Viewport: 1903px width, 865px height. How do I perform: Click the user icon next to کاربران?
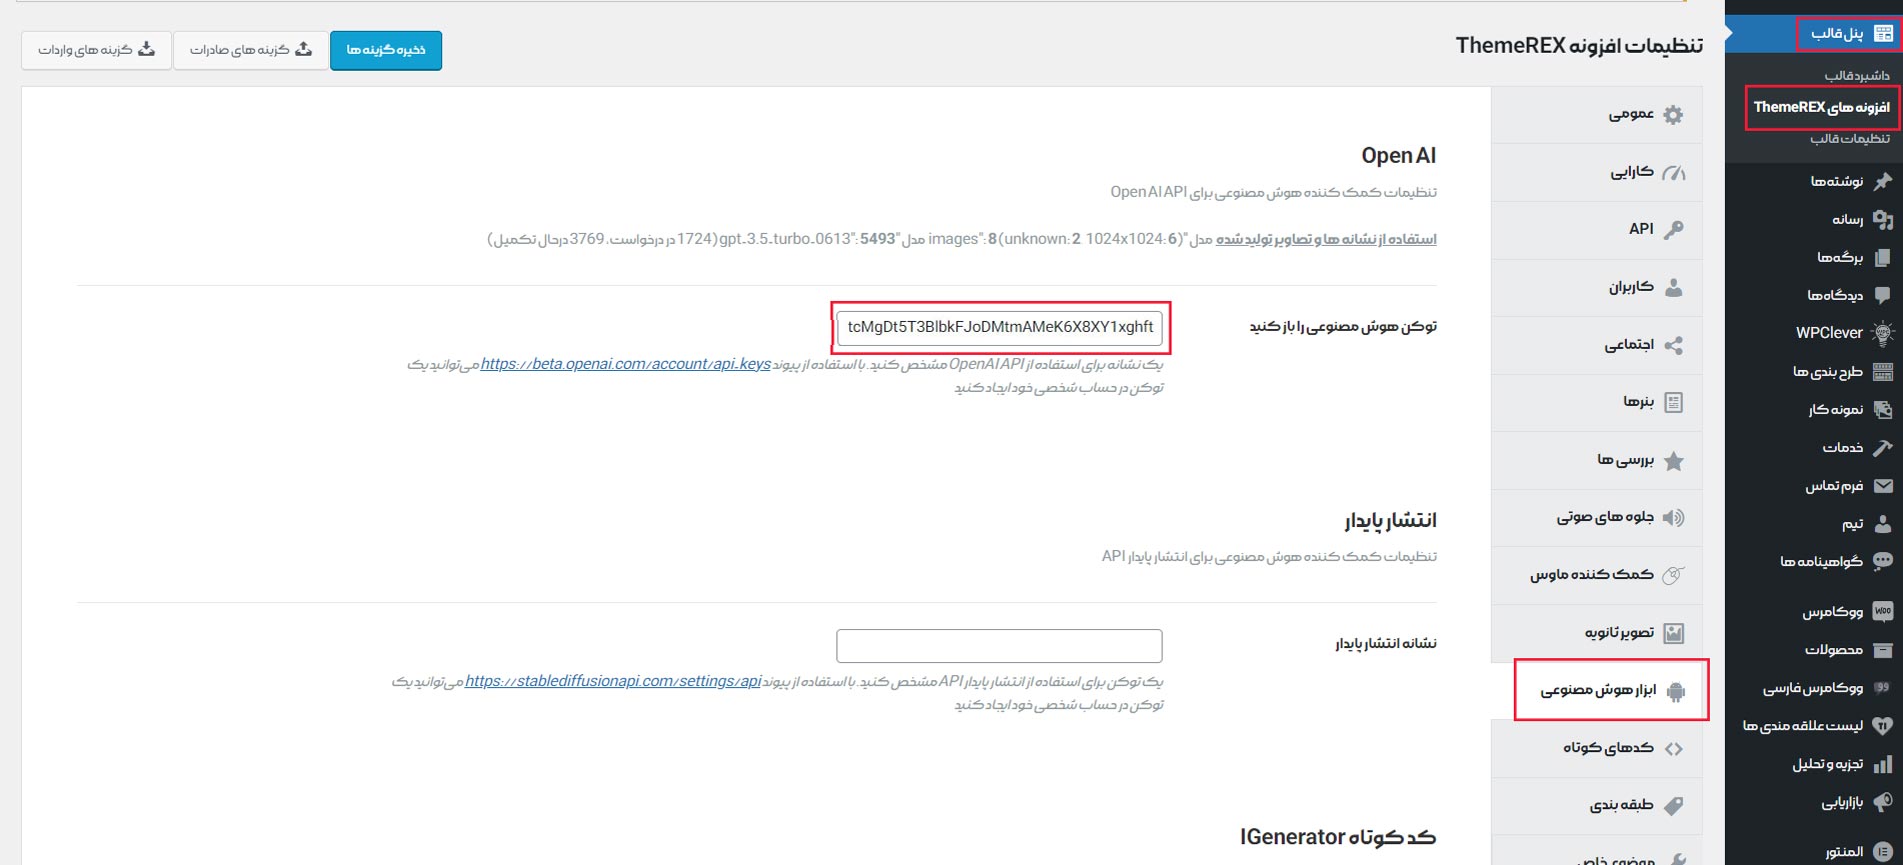click(x=1673, y=288)
